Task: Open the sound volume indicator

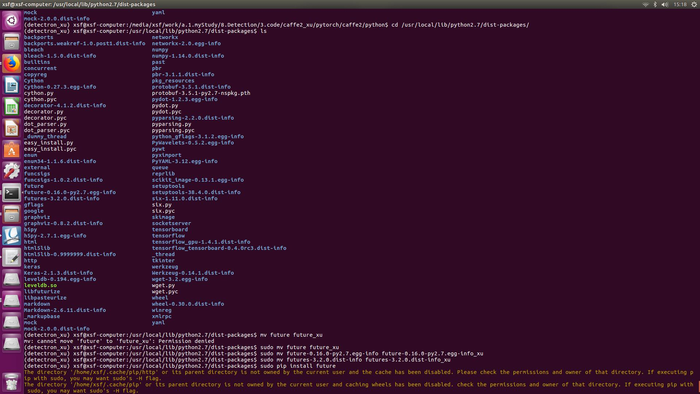Action: (664, 4)
